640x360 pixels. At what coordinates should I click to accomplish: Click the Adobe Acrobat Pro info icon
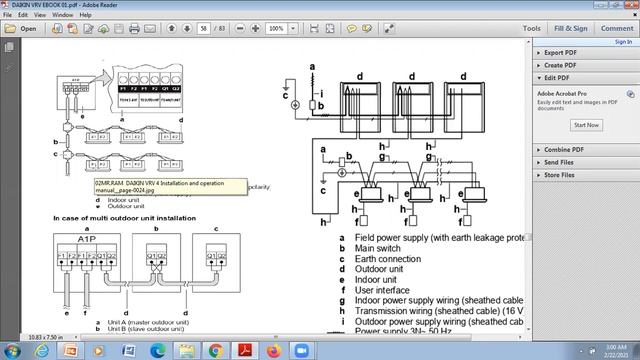pos(631,94)
